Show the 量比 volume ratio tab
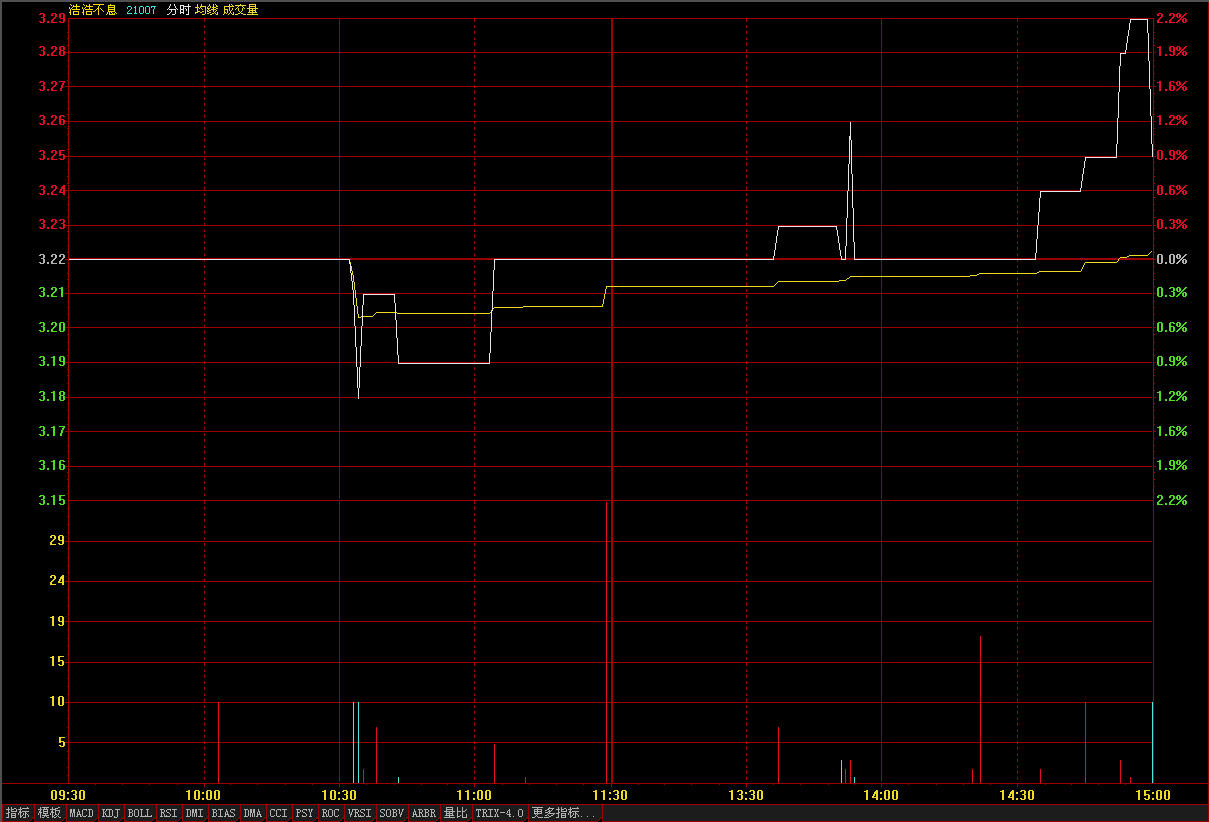This screenshot has height=822, width=1209. click(456, 813)
